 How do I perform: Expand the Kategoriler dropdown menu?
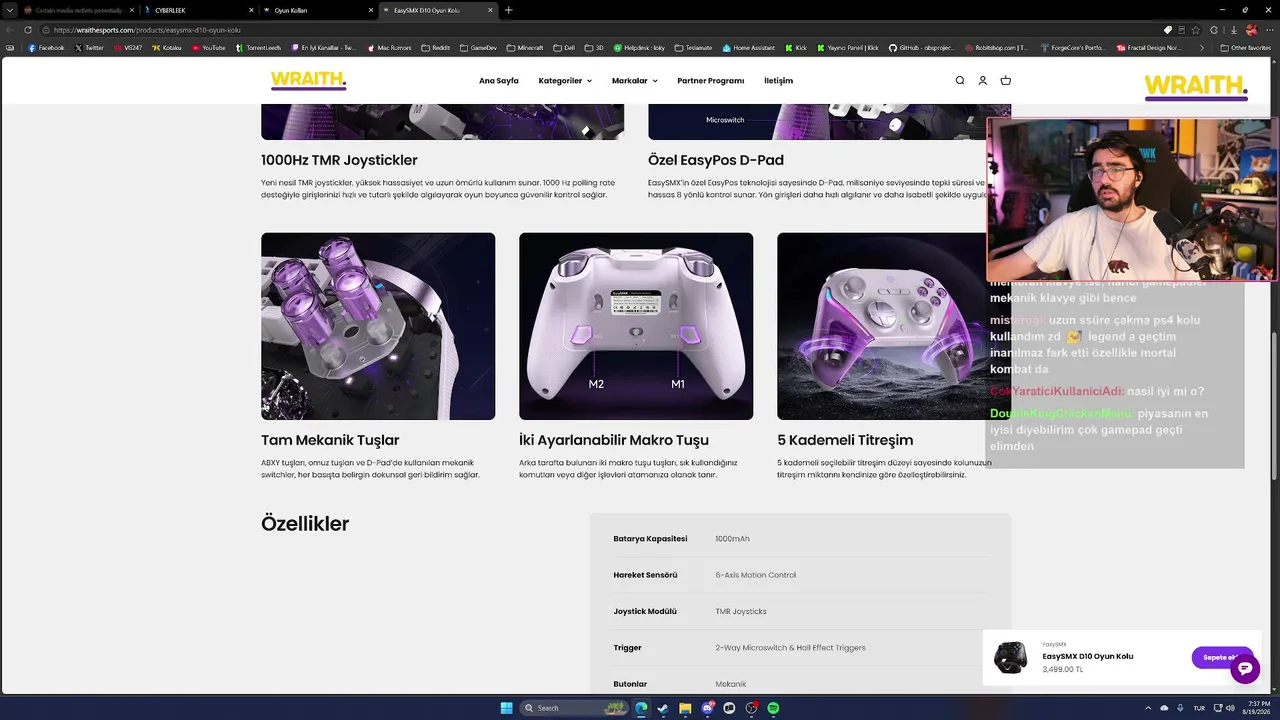point(565,81)
